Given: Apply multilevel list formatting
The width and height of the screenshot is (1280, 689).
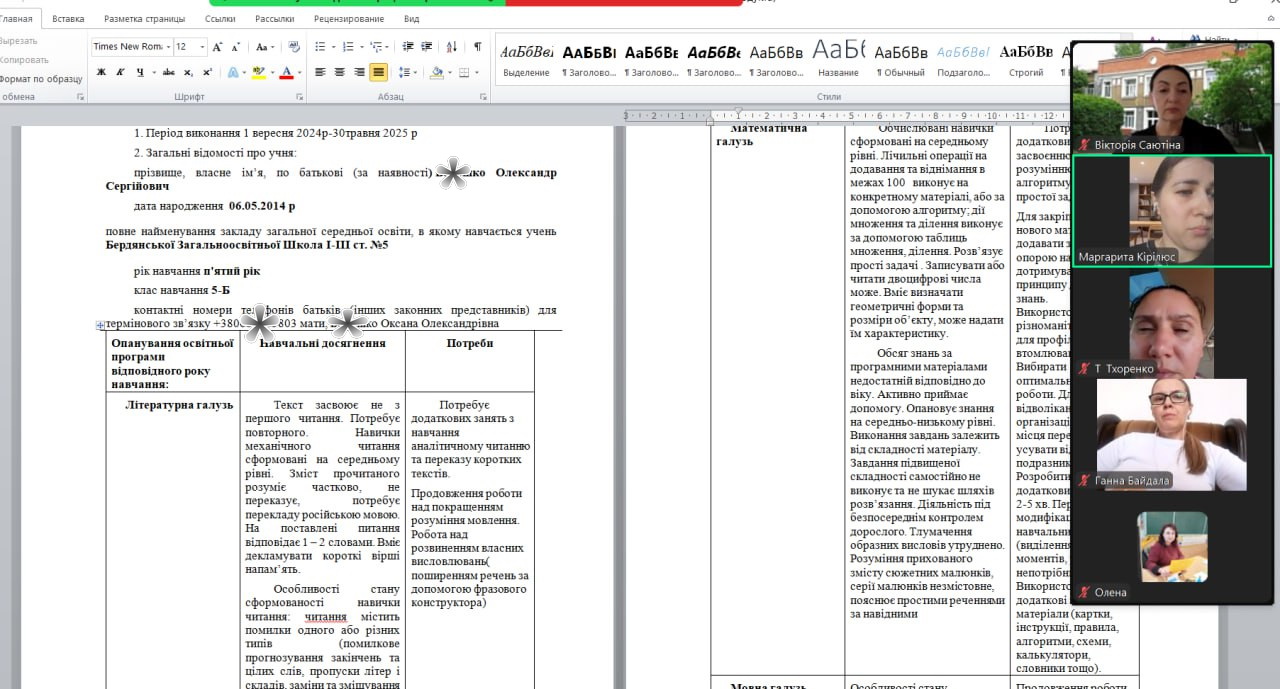Looking at the screenshot, I should (376, 47).
